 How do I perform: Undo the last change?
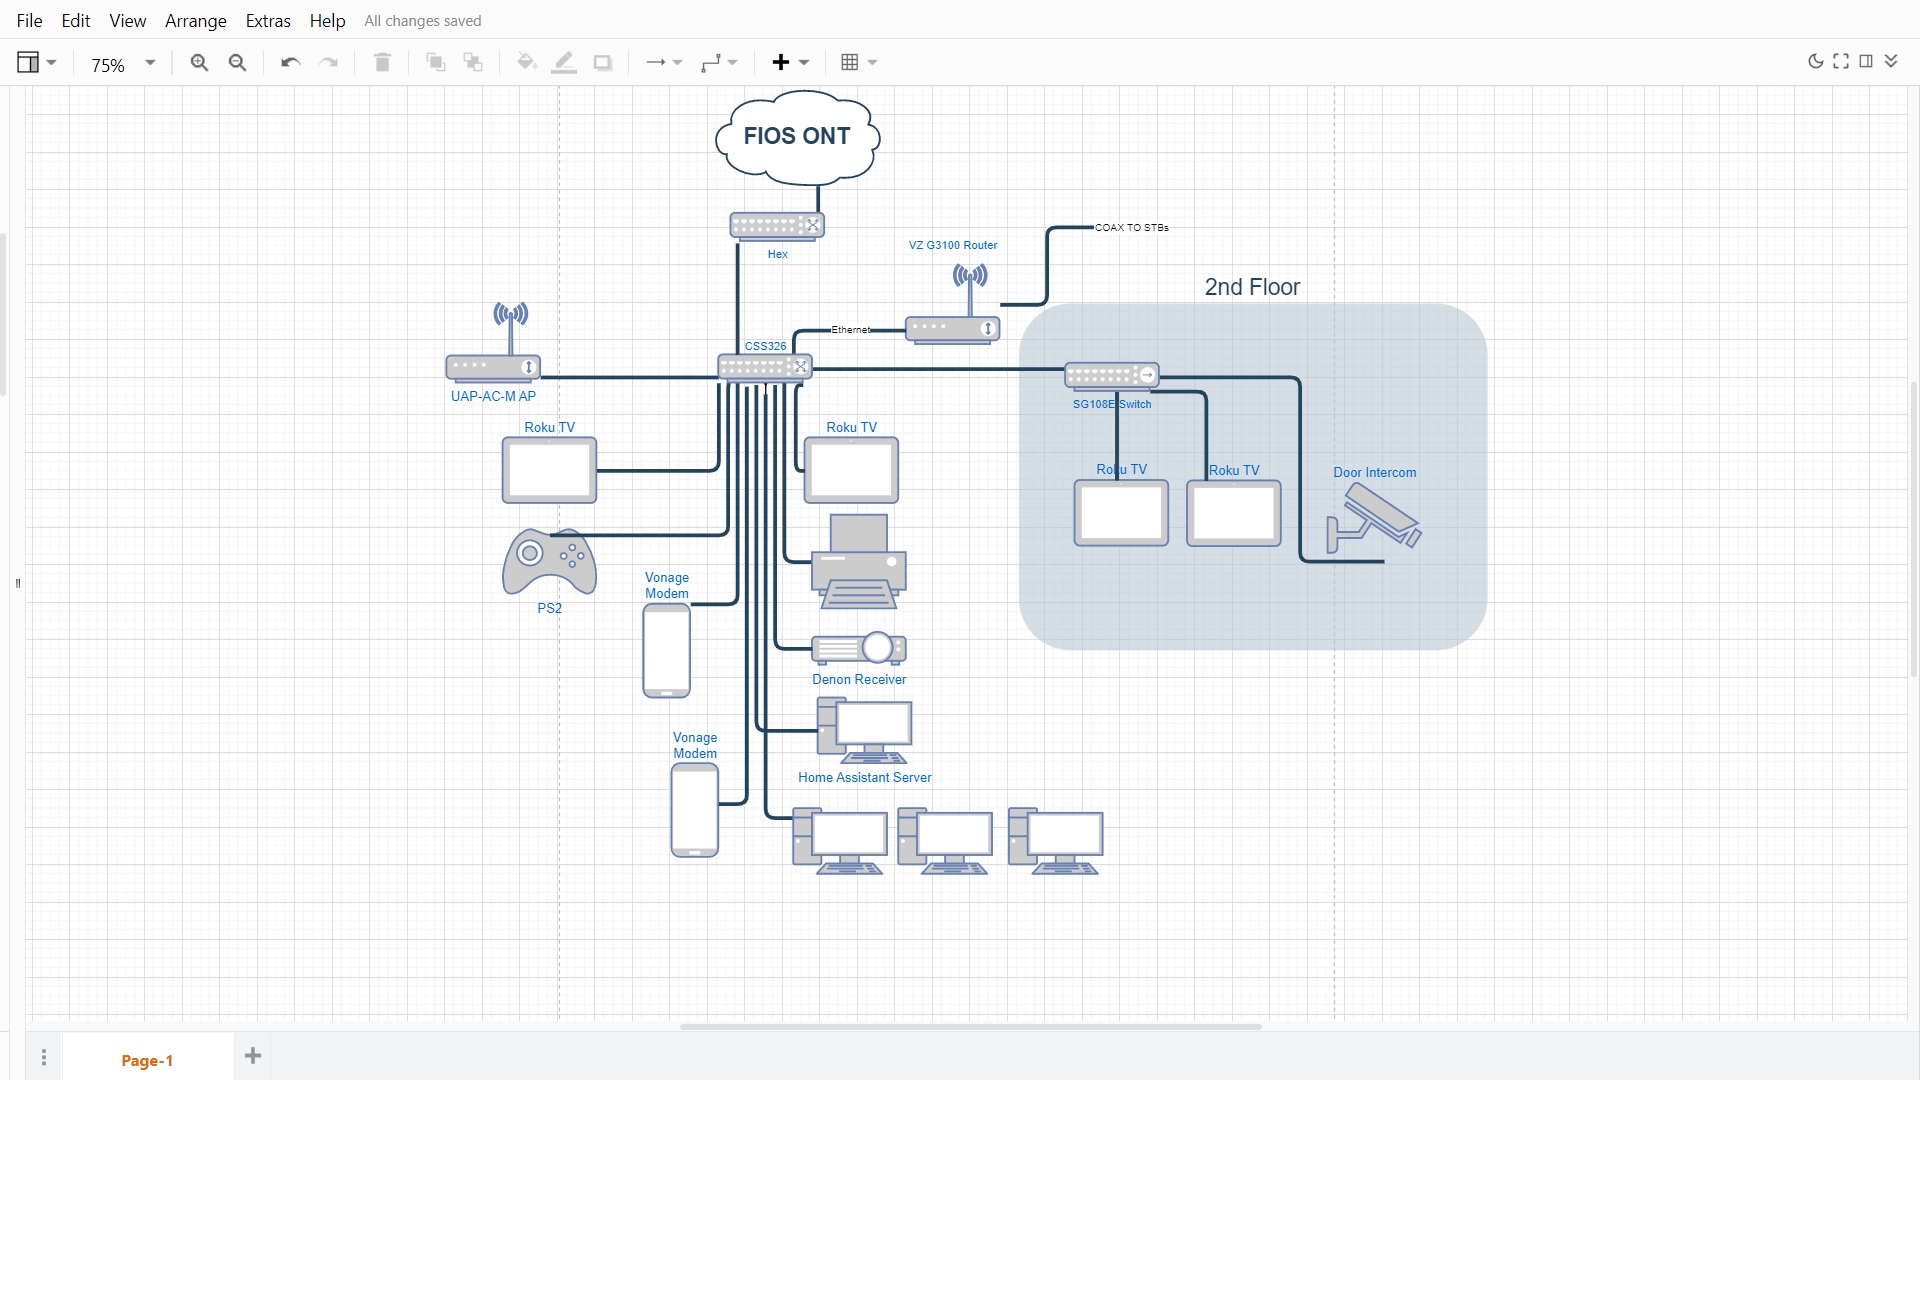pos(289,62)
